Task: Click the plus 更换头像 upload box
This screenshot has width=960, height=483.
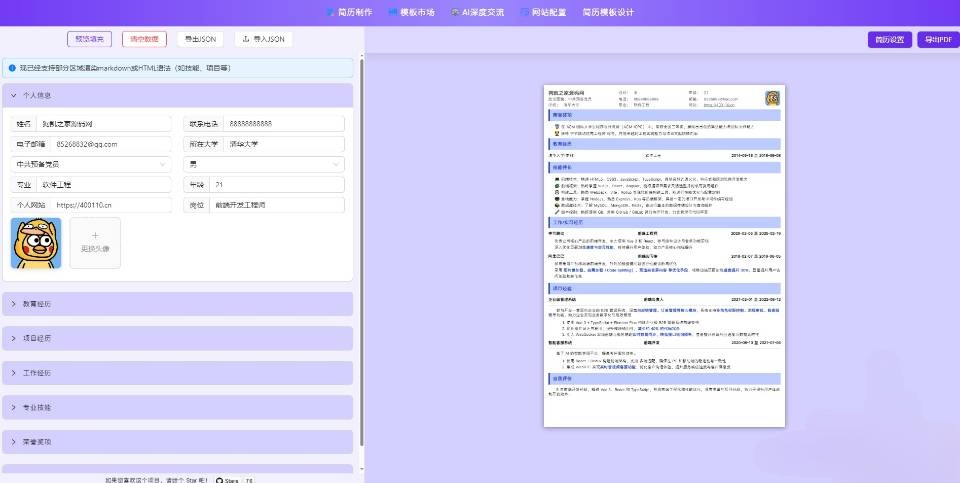Action: point(95,243)
